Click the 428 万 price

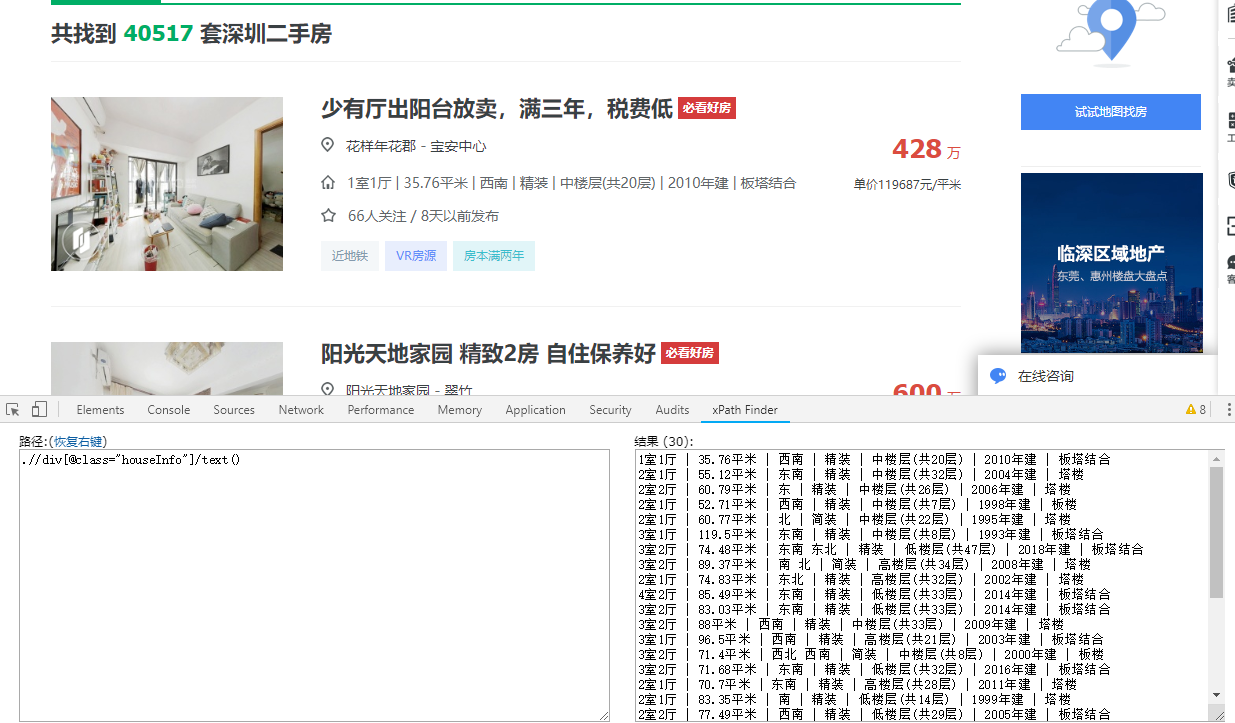(926, 149)
